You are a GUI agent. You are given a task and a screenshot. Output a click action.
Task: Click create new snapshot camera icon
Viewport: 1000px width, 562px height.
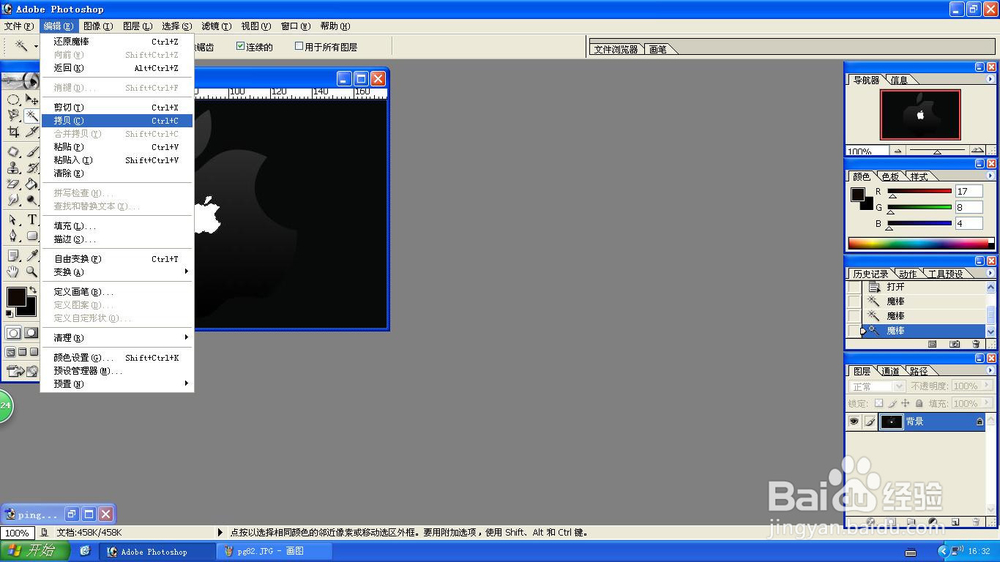pos(954,344)
